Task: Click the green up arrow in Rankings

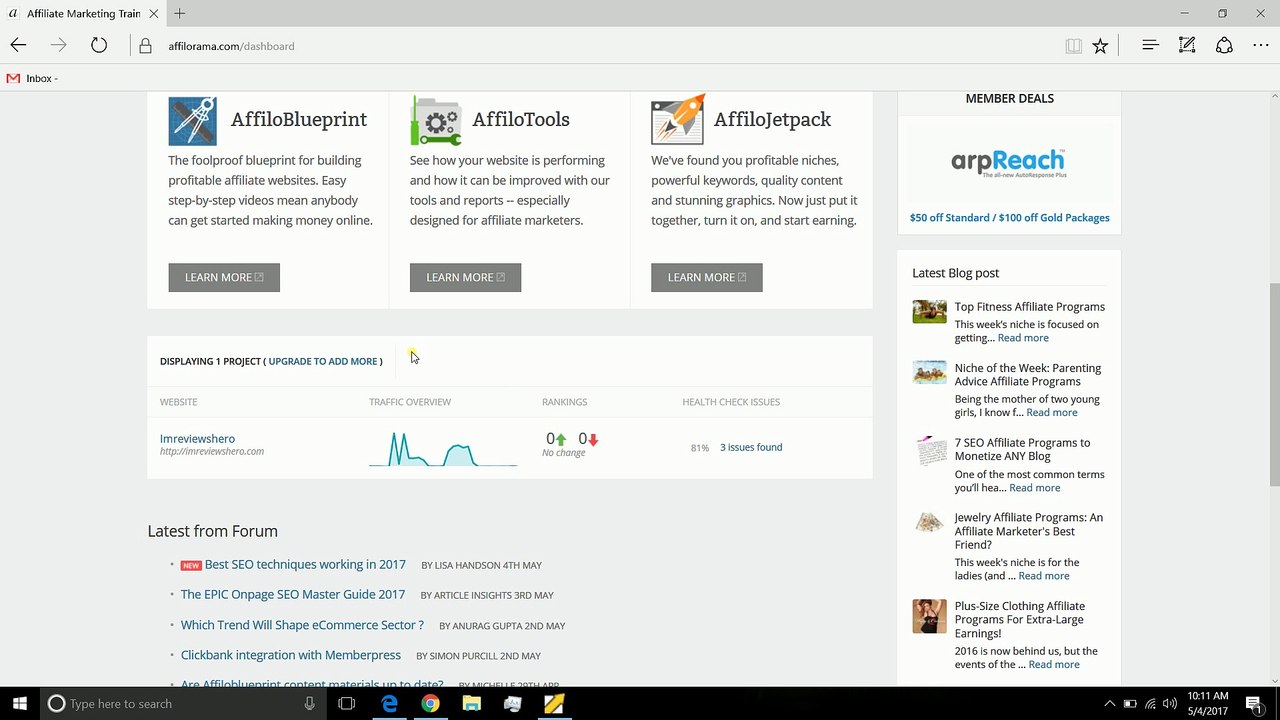Action: (x=560, y=439)
